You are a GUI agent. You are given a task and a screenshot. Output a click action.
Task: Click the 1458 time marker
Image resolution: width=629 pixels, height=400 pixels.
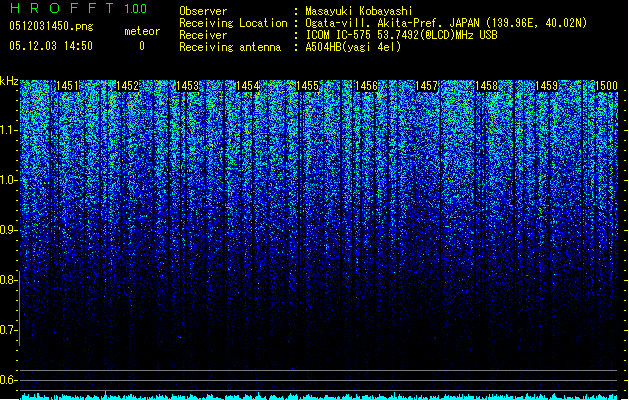(486, 86)
